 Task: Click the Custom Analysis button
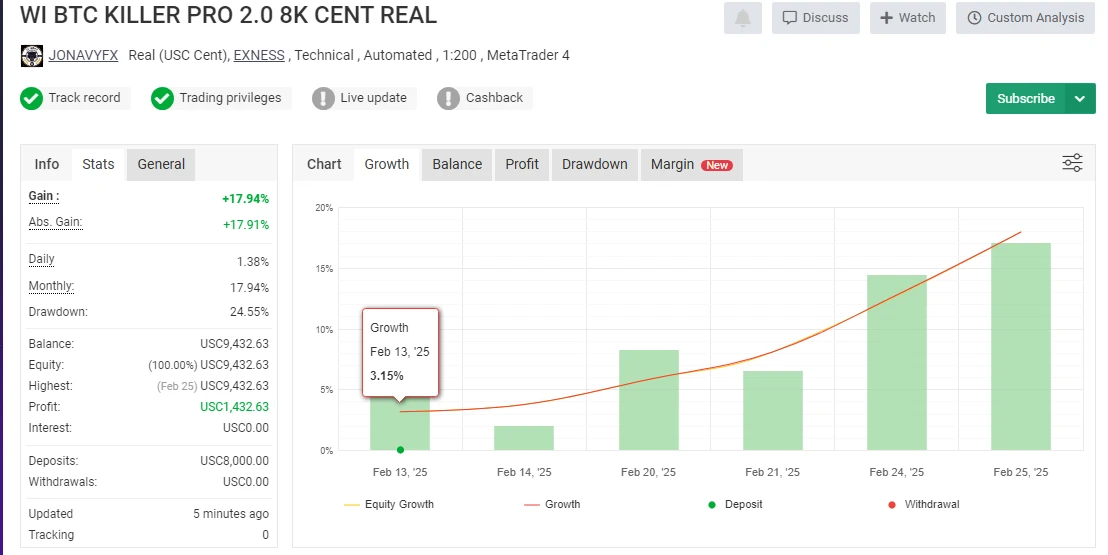(x=1025, y=18)
